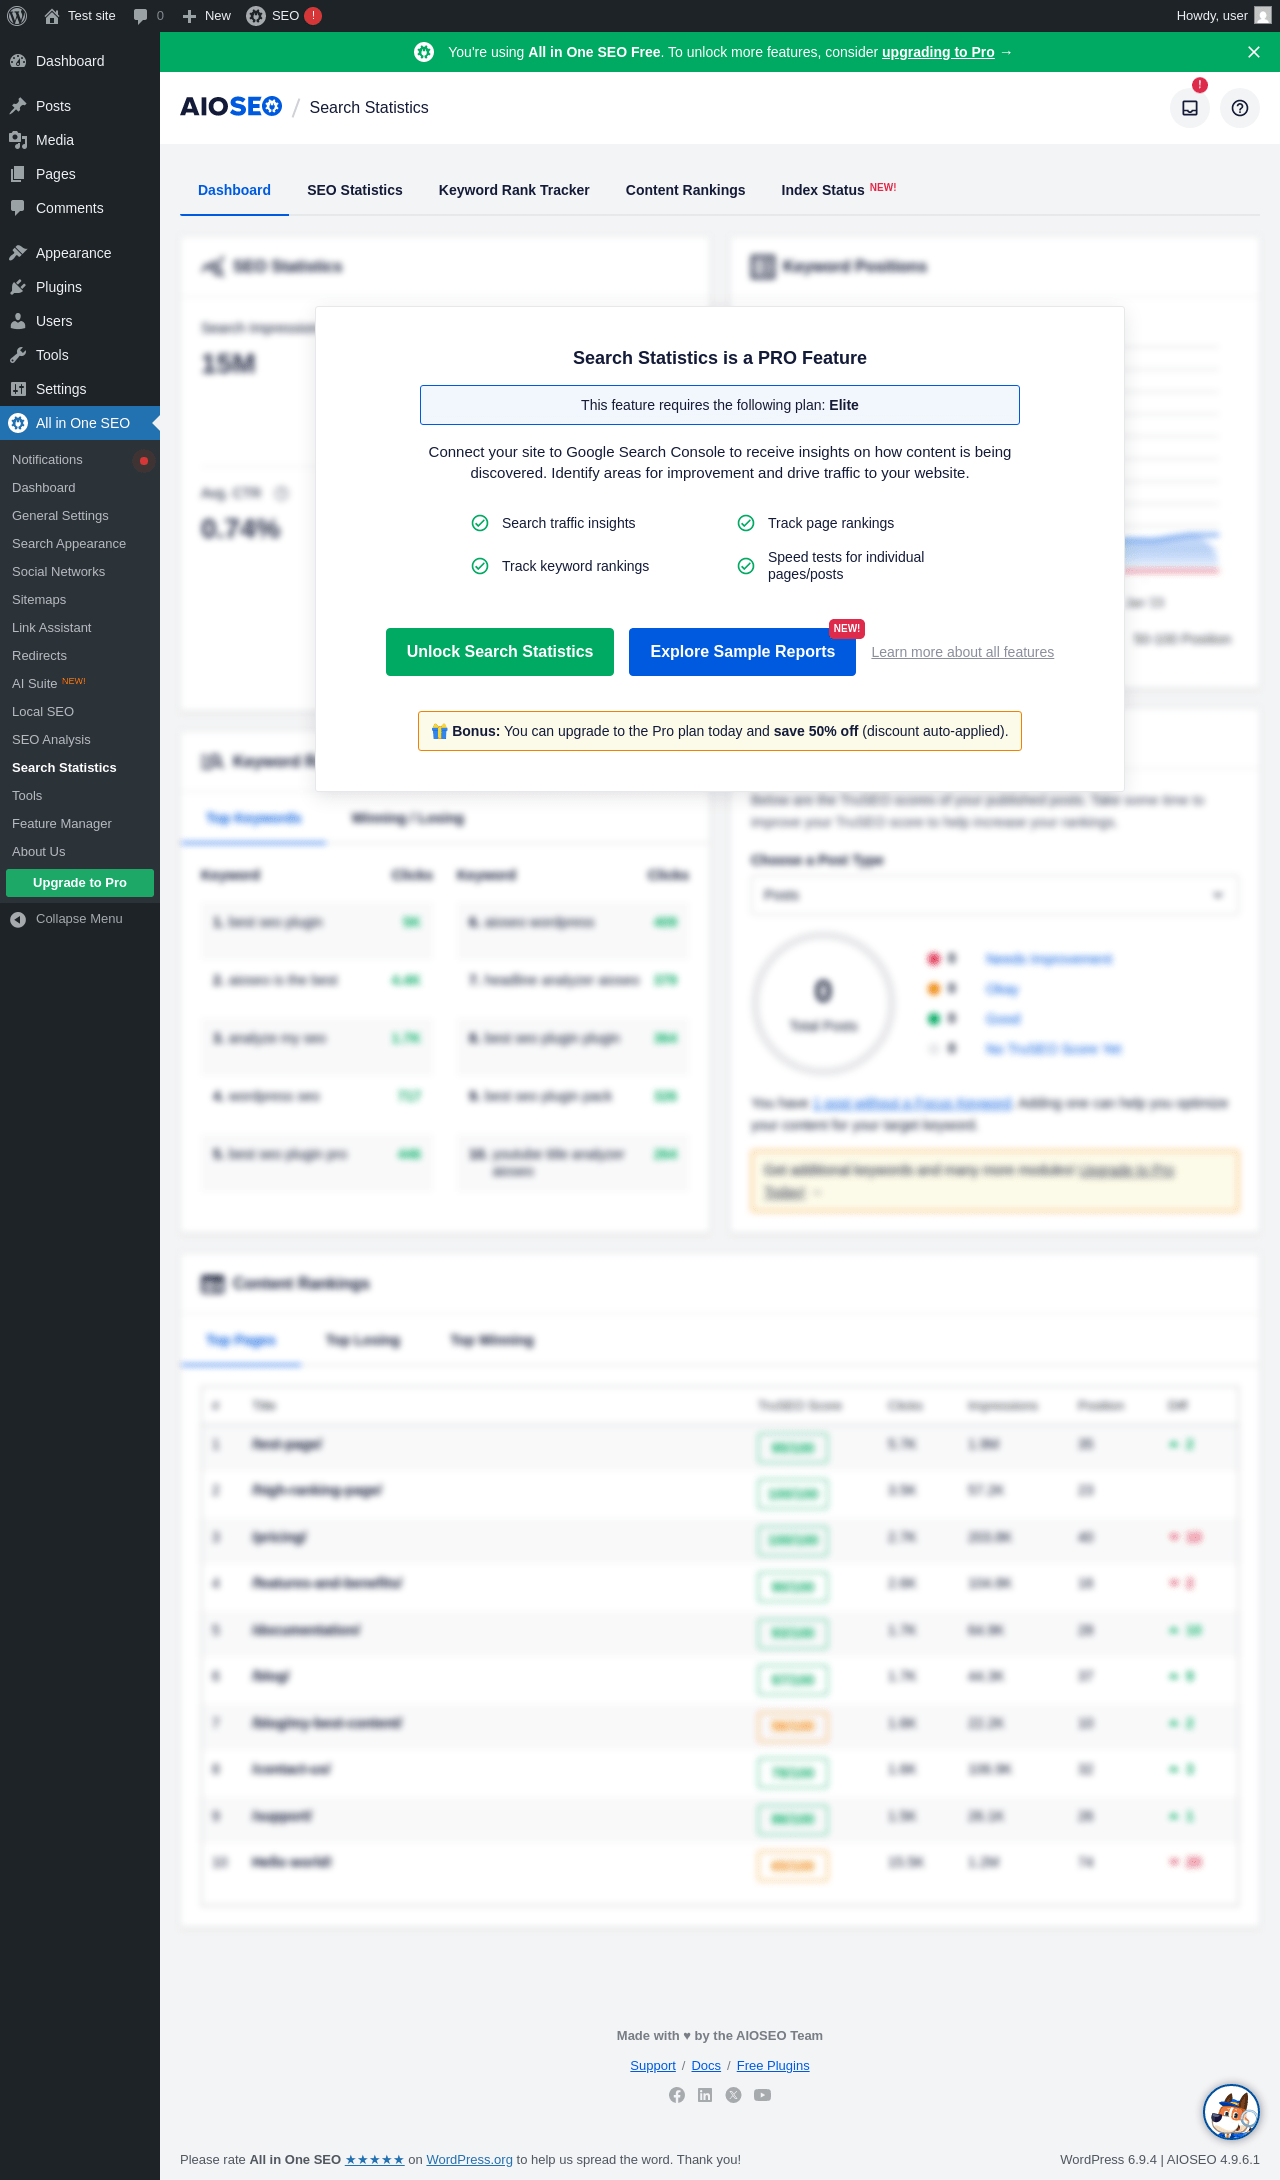Open Link Assistant in the sidebar

pyautogui.click(x=52, y=628)
